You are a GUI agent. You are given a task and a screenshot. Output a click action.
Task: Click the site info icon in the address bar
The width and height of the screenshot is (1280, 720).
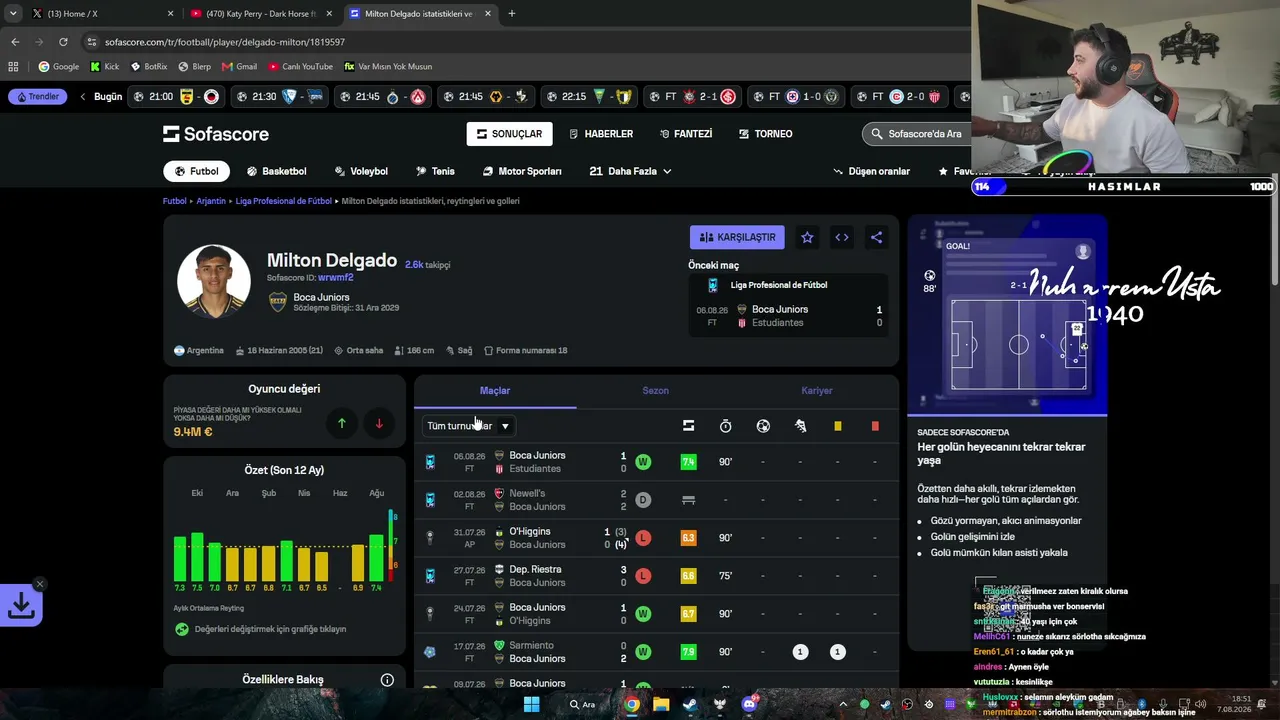click(x=92, y=42)
